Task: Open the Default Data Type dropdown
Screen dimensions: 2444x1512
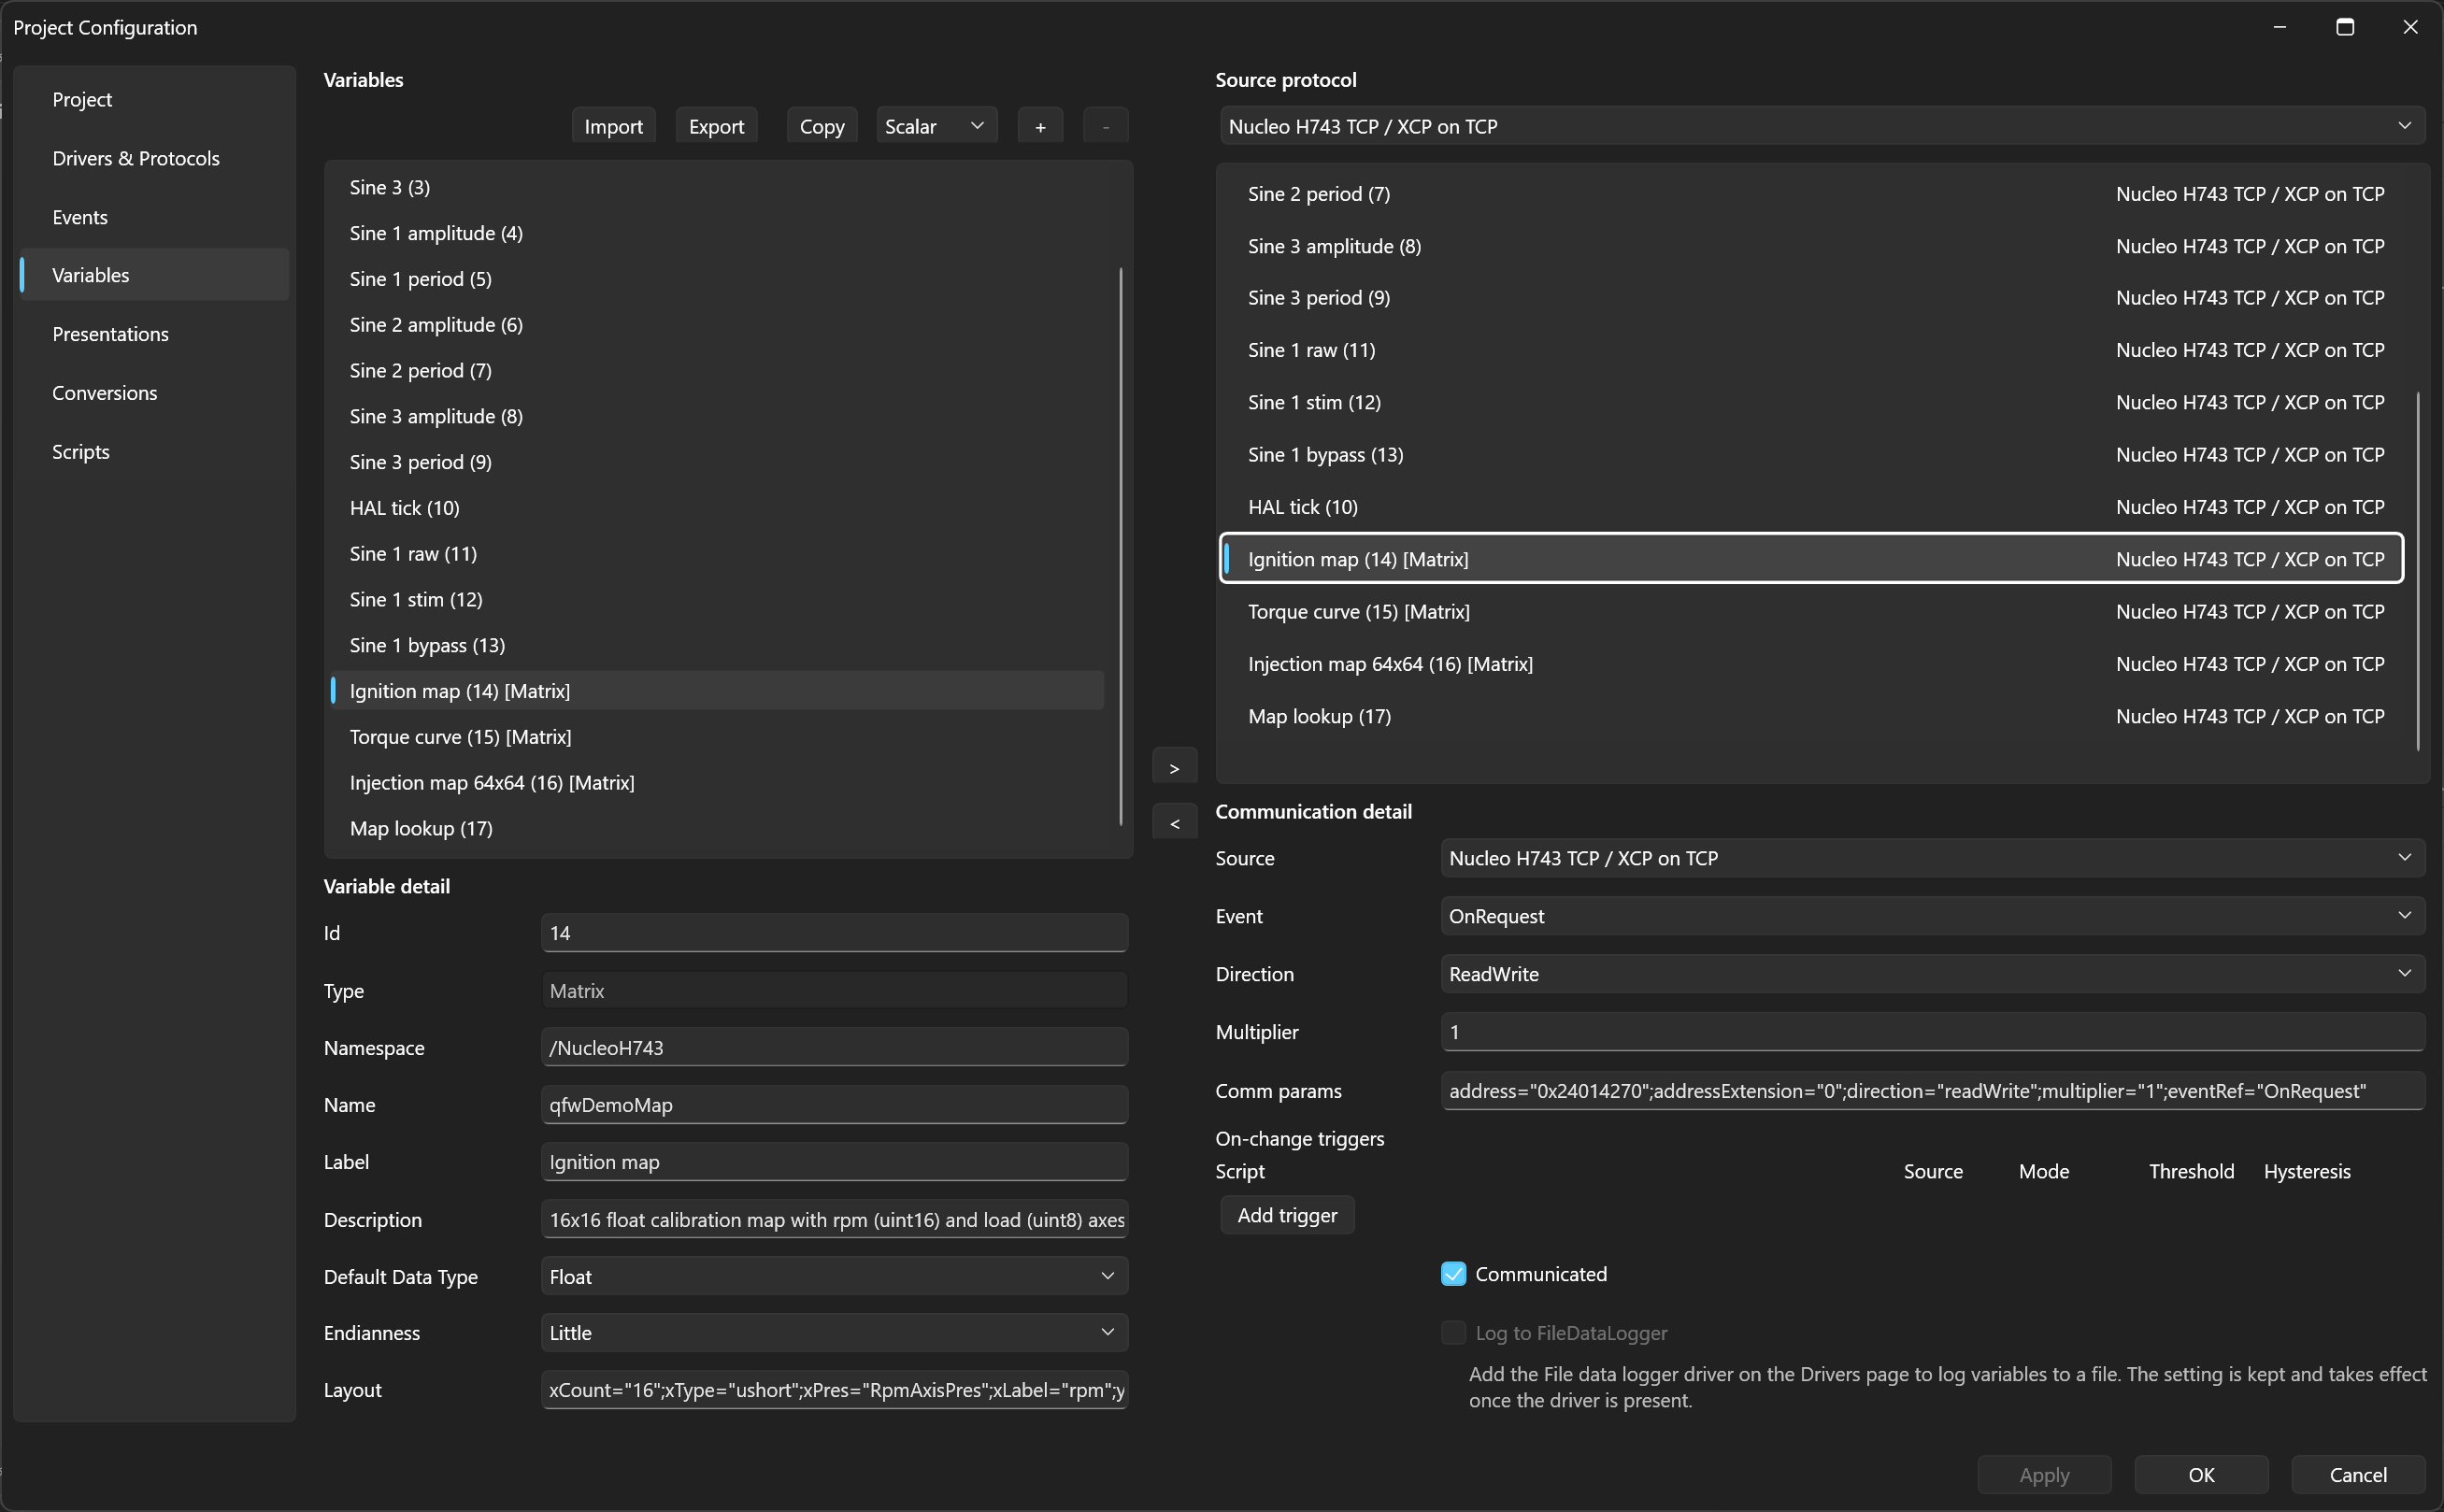Action: tap(834, 1276)
